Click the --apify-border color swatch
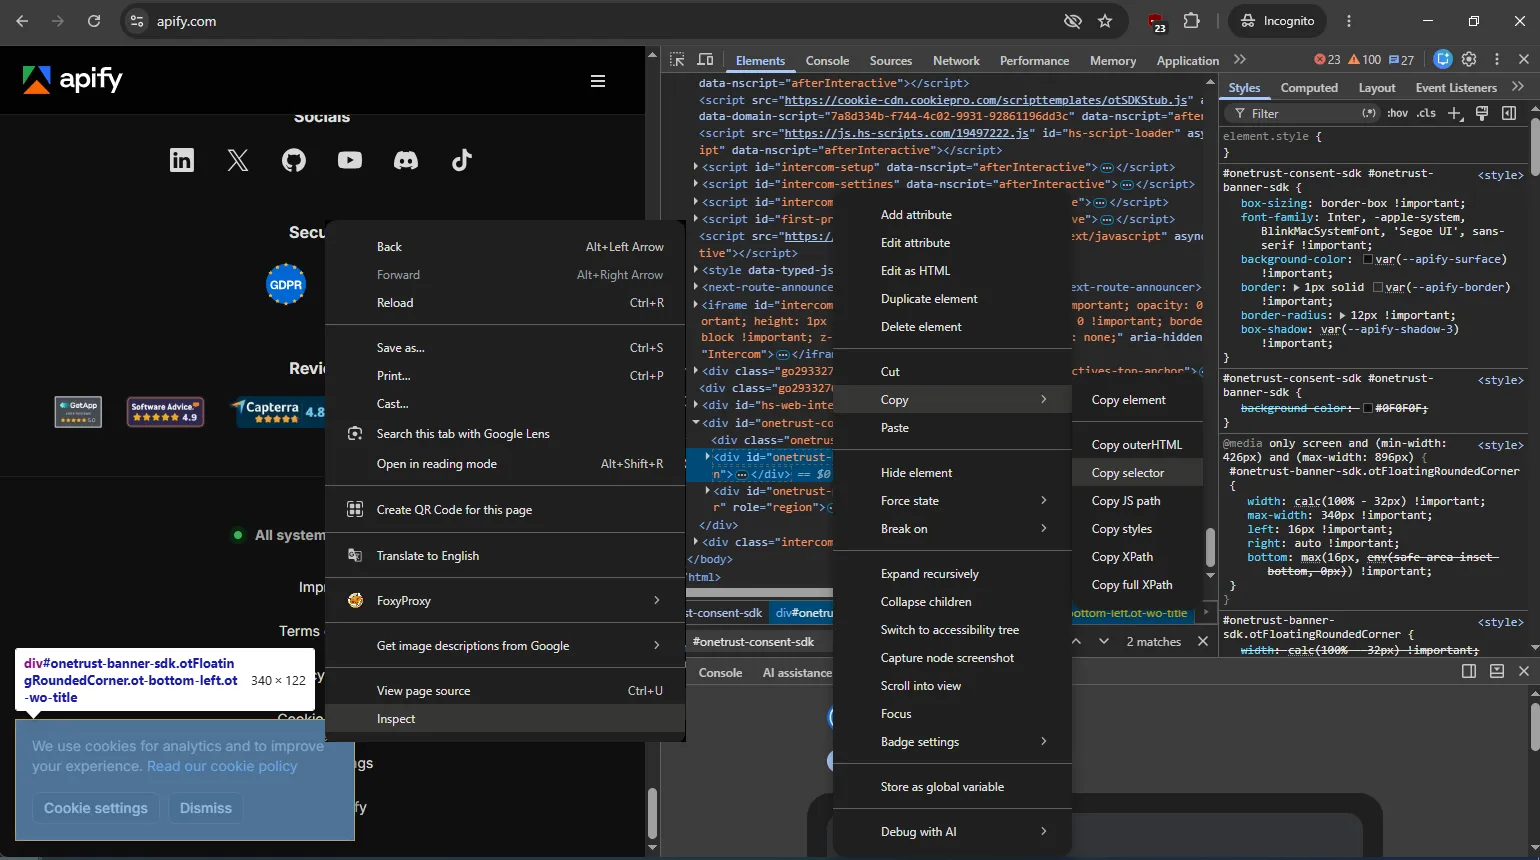Image resolution: width=1540 pixels, height=860 pixels. pos(1378,287)
